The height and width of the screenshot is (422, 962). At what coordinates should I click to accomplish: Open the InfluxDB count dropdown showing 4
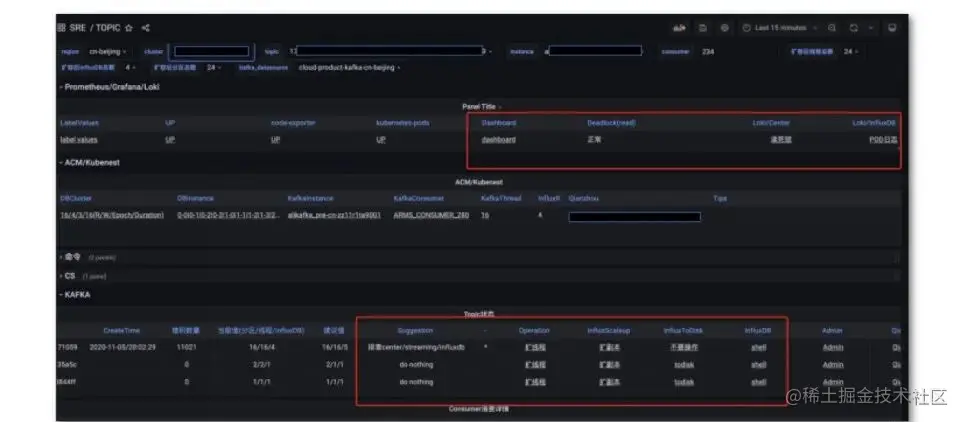[130, 67]
